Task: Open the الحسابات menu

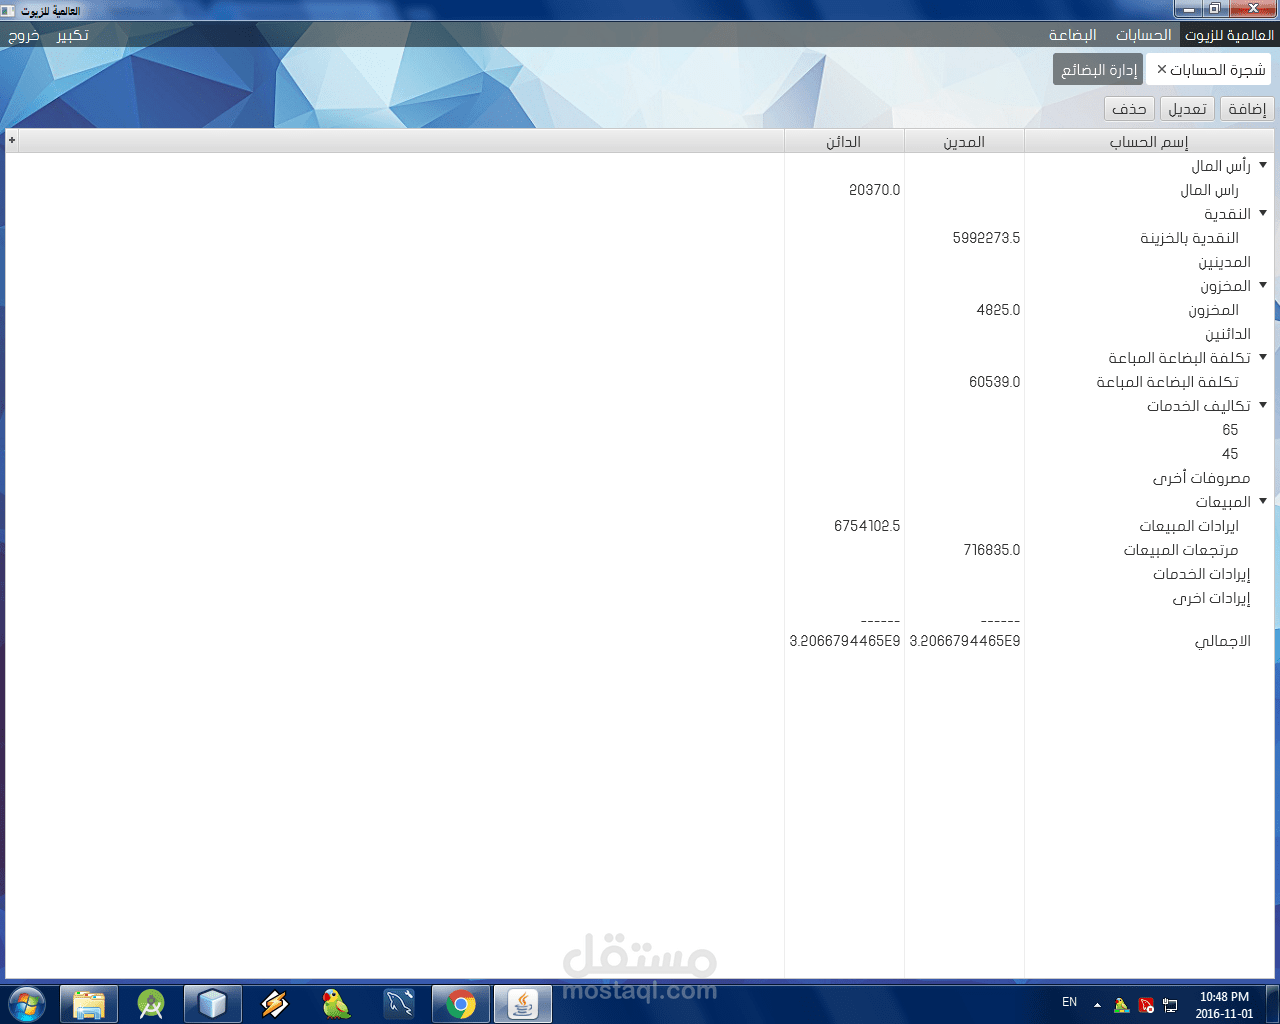Action: pyautogui.click(x=1144, y=35)
